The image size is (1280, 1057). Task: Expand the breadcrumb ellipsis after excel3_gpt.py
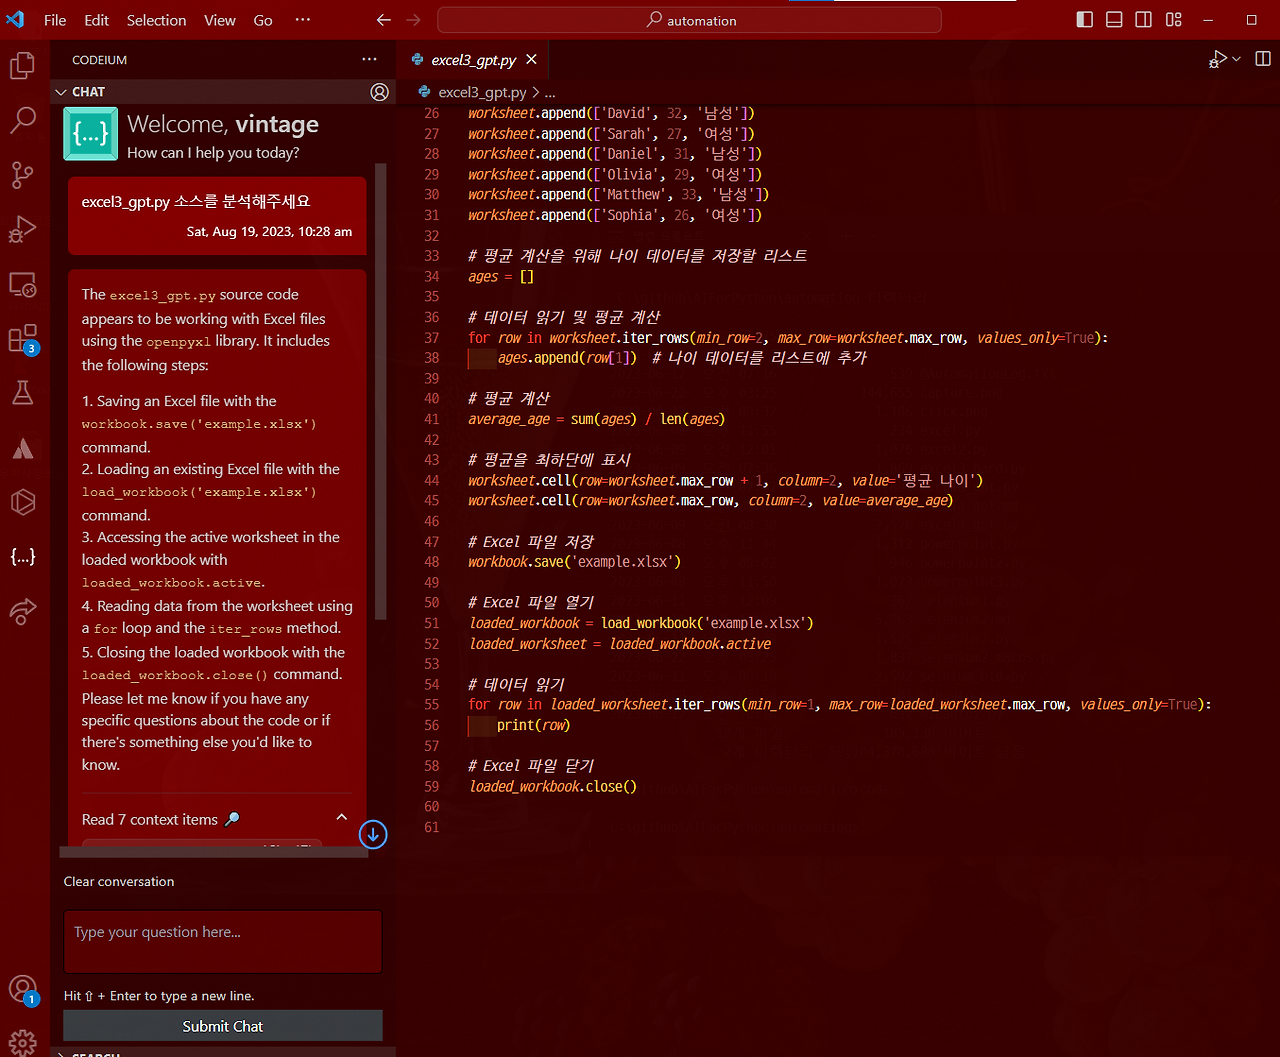tap(550, 92)
